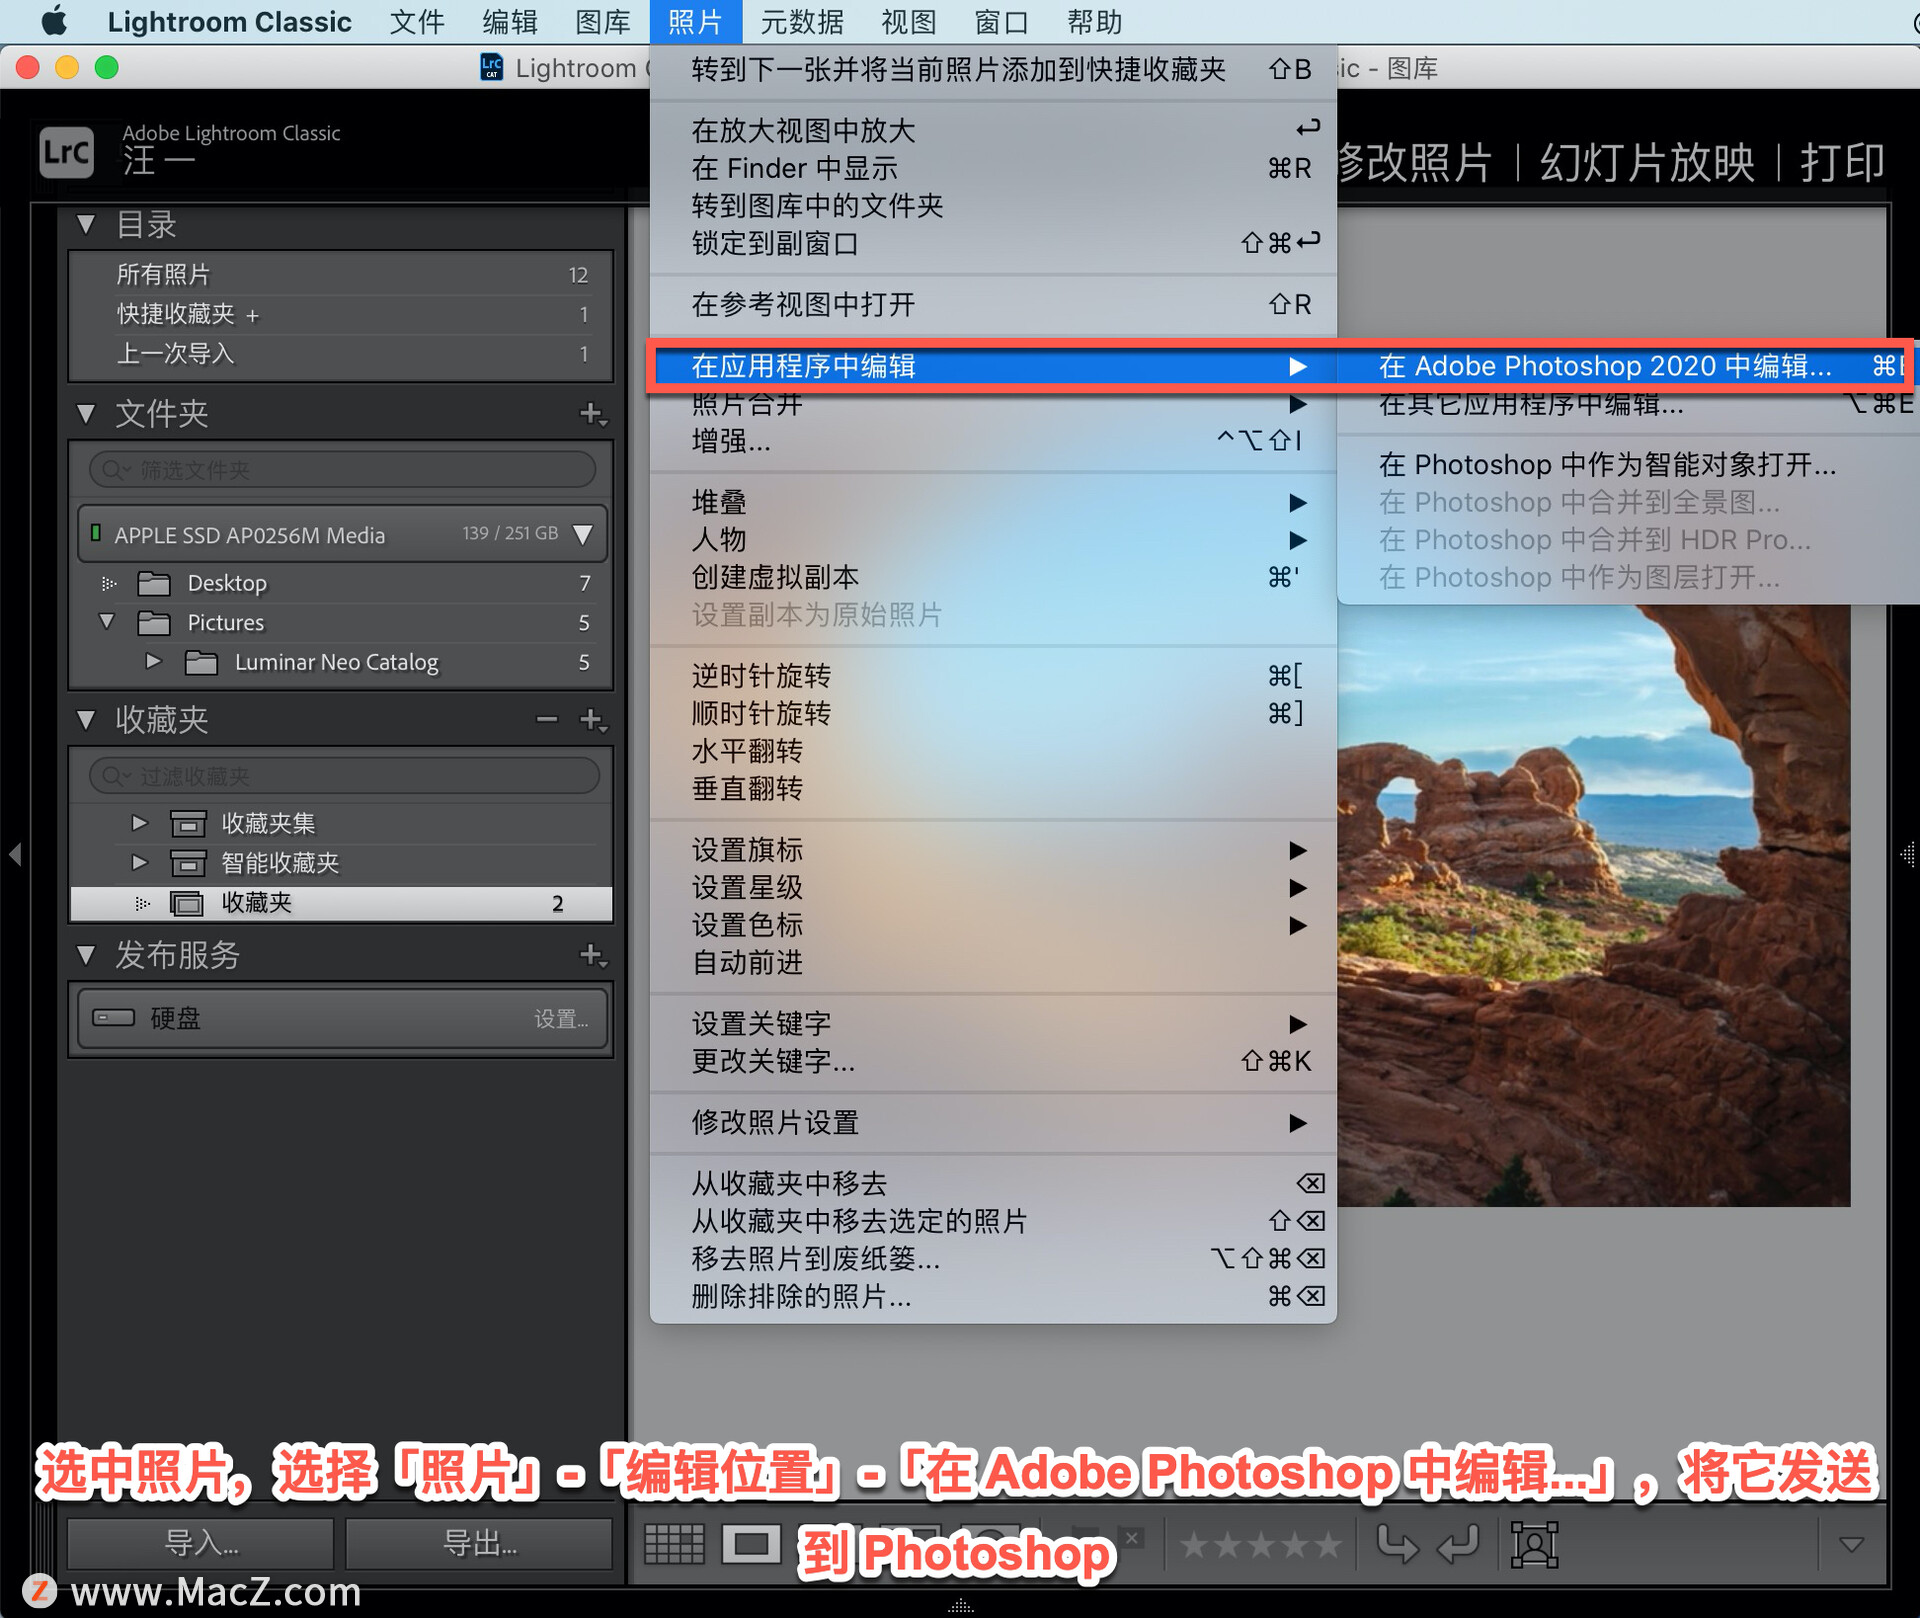Viewport: 1920px width, 1618px height.
Task: Click the collection set icon
Action: pyautogui.click(x=188, y=823)
